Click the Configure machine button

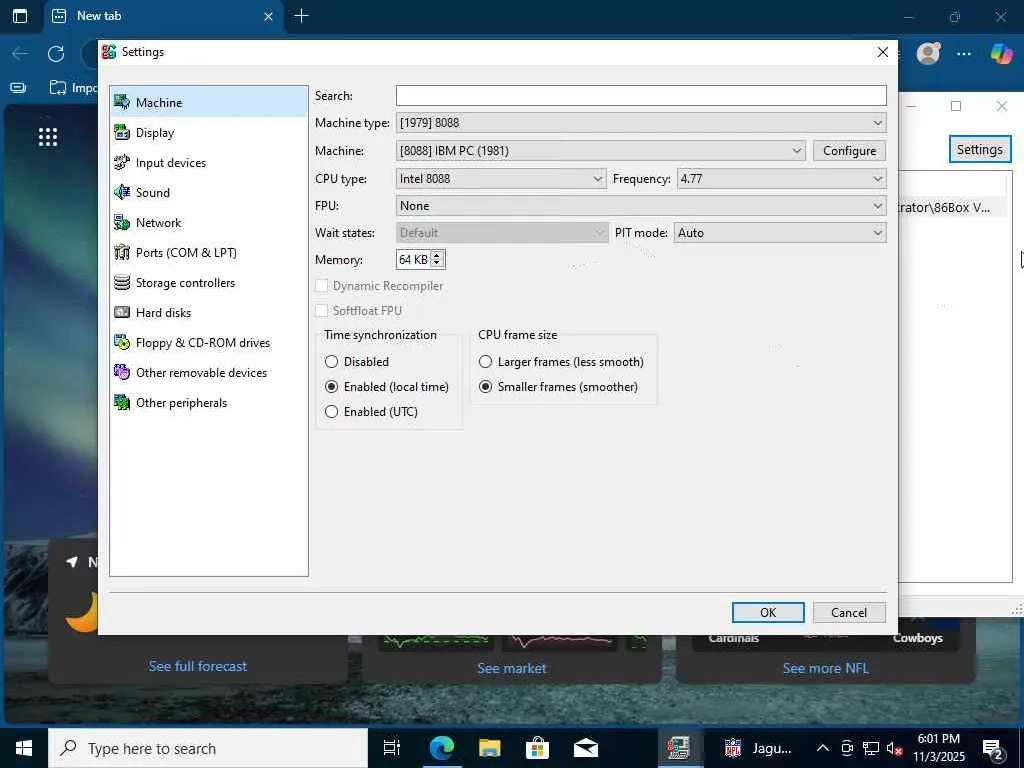pyautogui.click(x=849, y=150)
